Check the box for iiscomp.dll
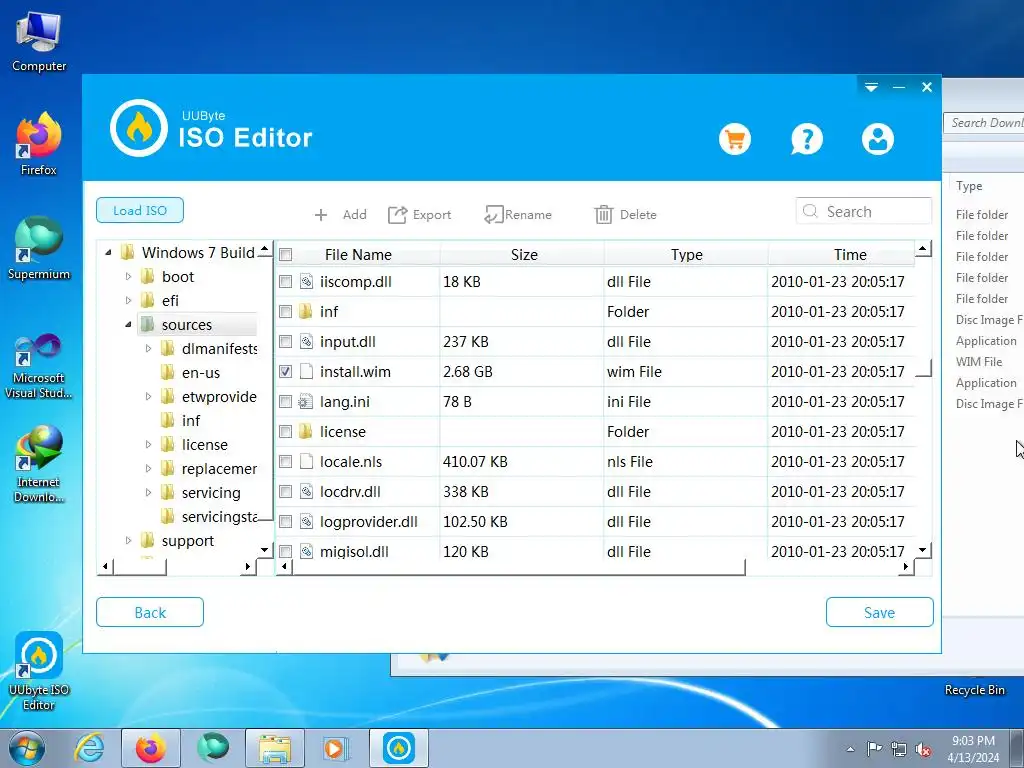This screenshot has width=1024, height=768. click(285, 281)
